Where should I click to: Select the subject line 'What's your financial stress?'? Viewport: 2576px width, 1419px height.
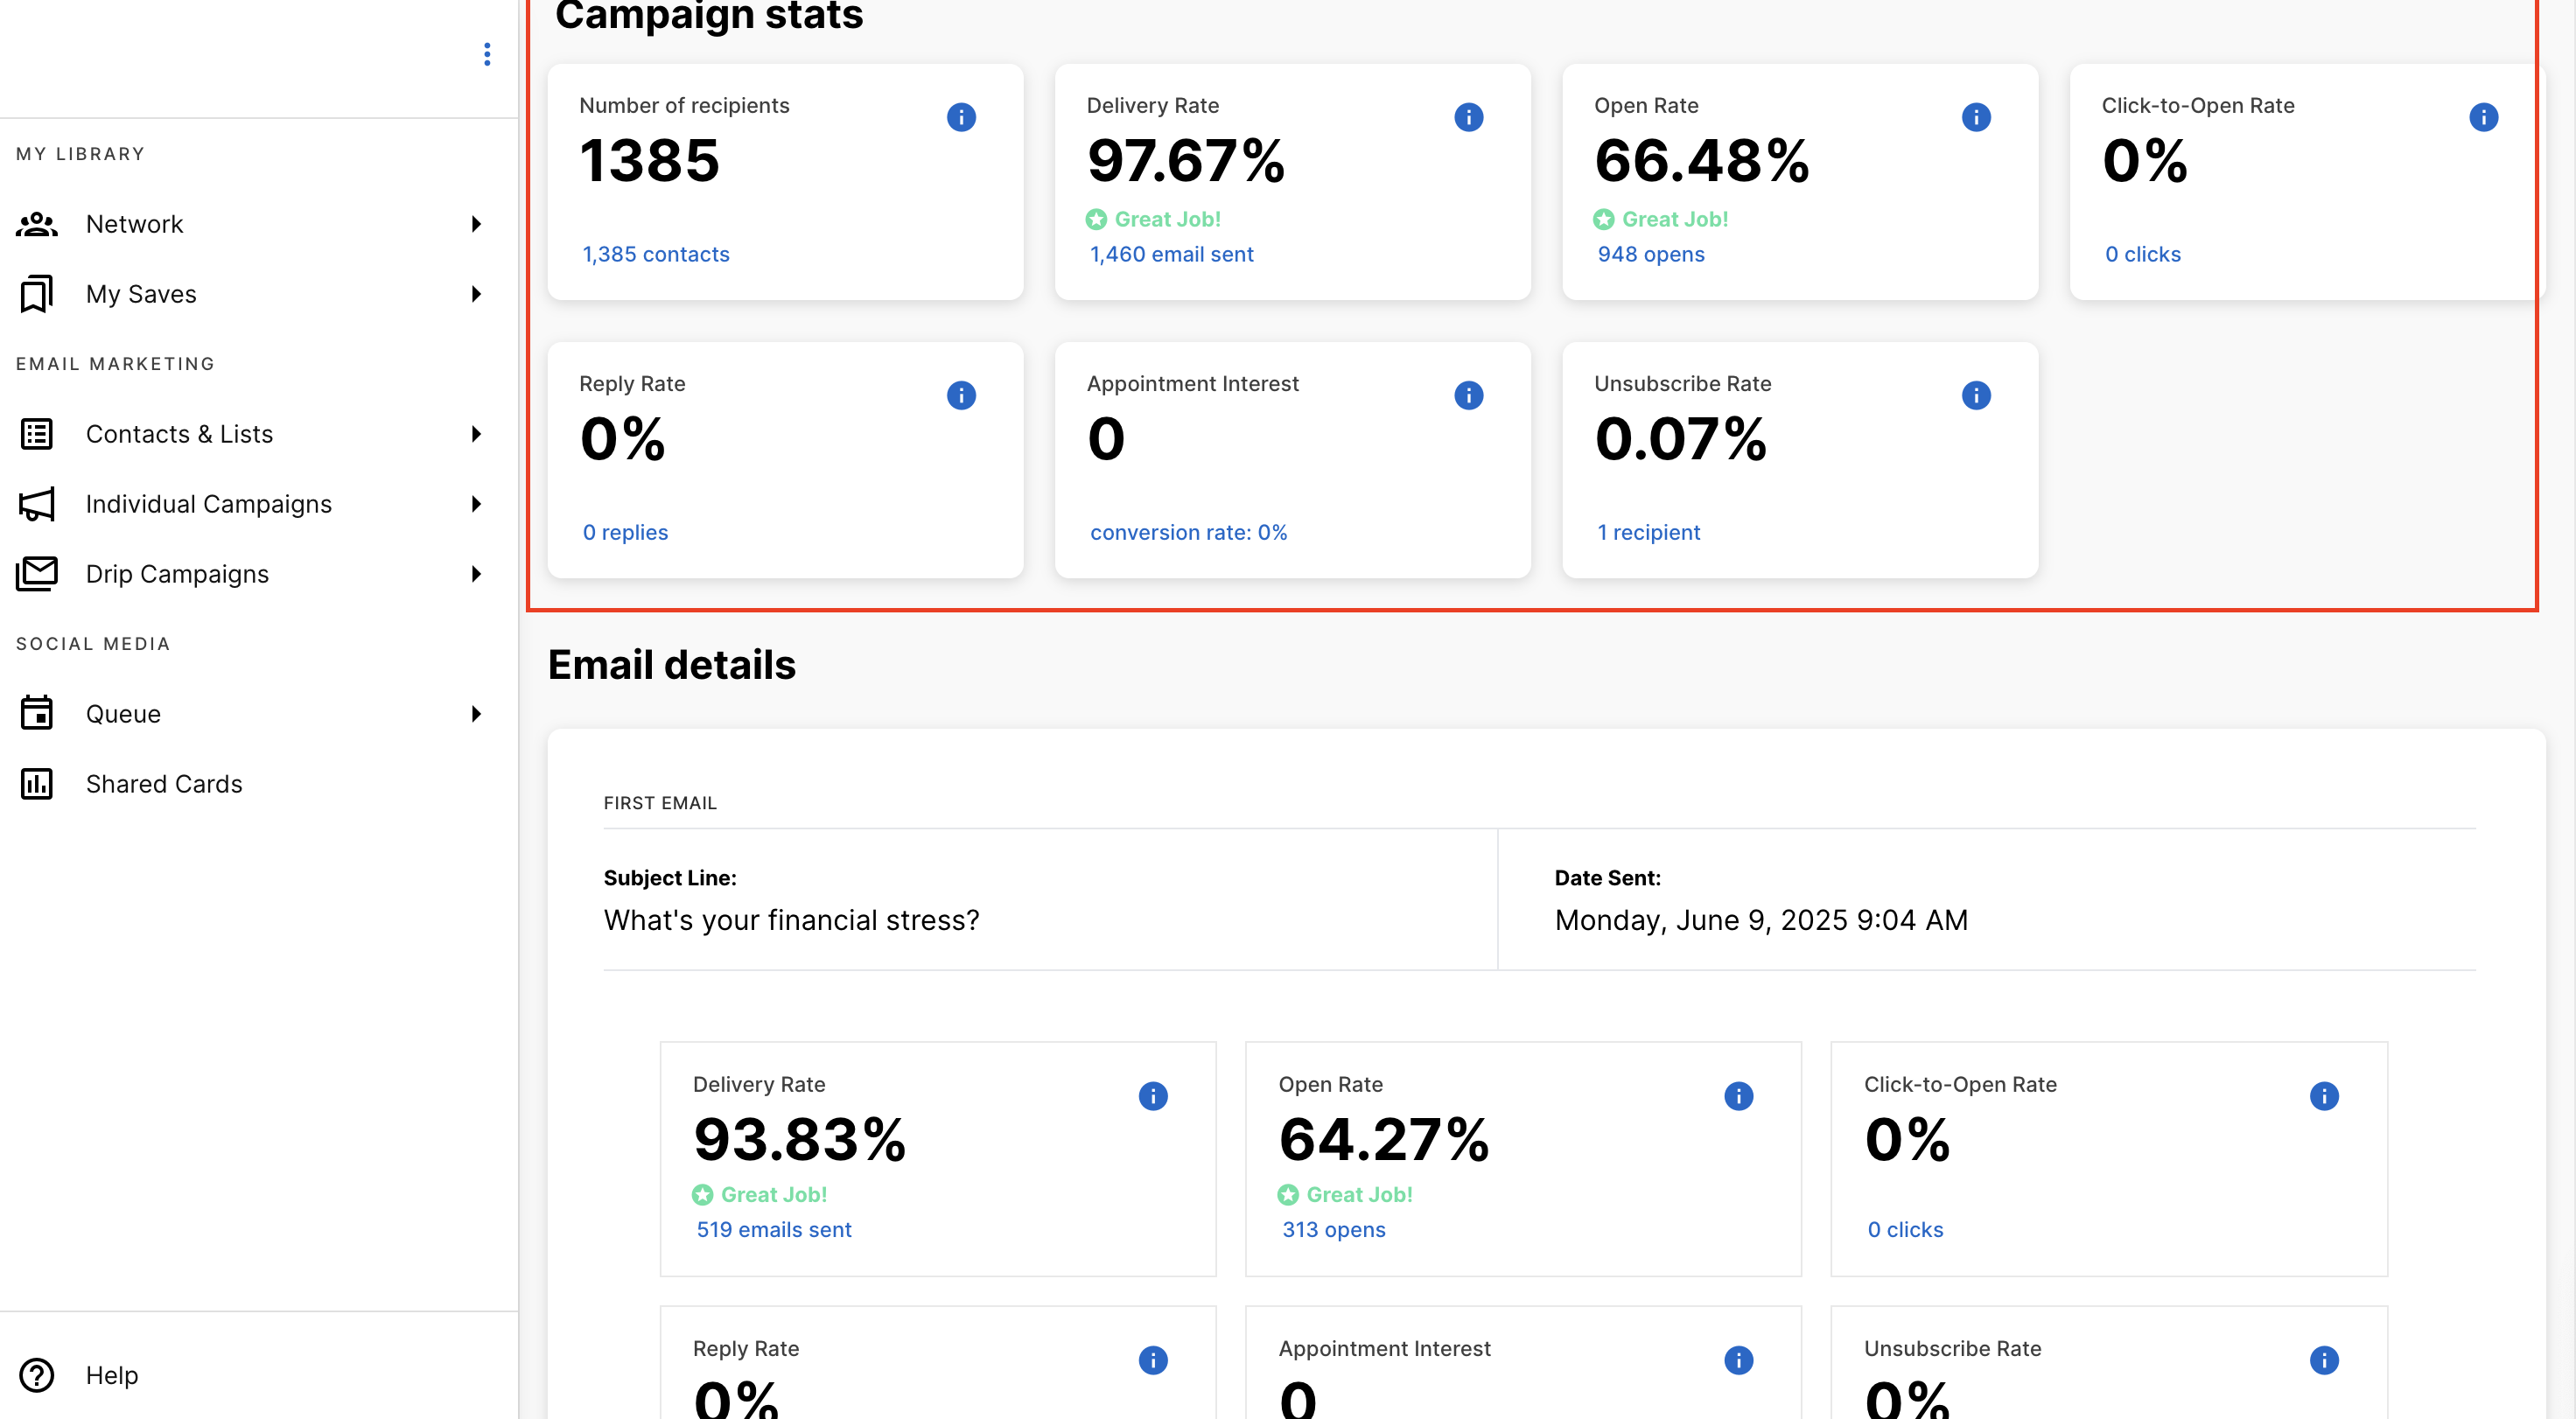point(791,920)
